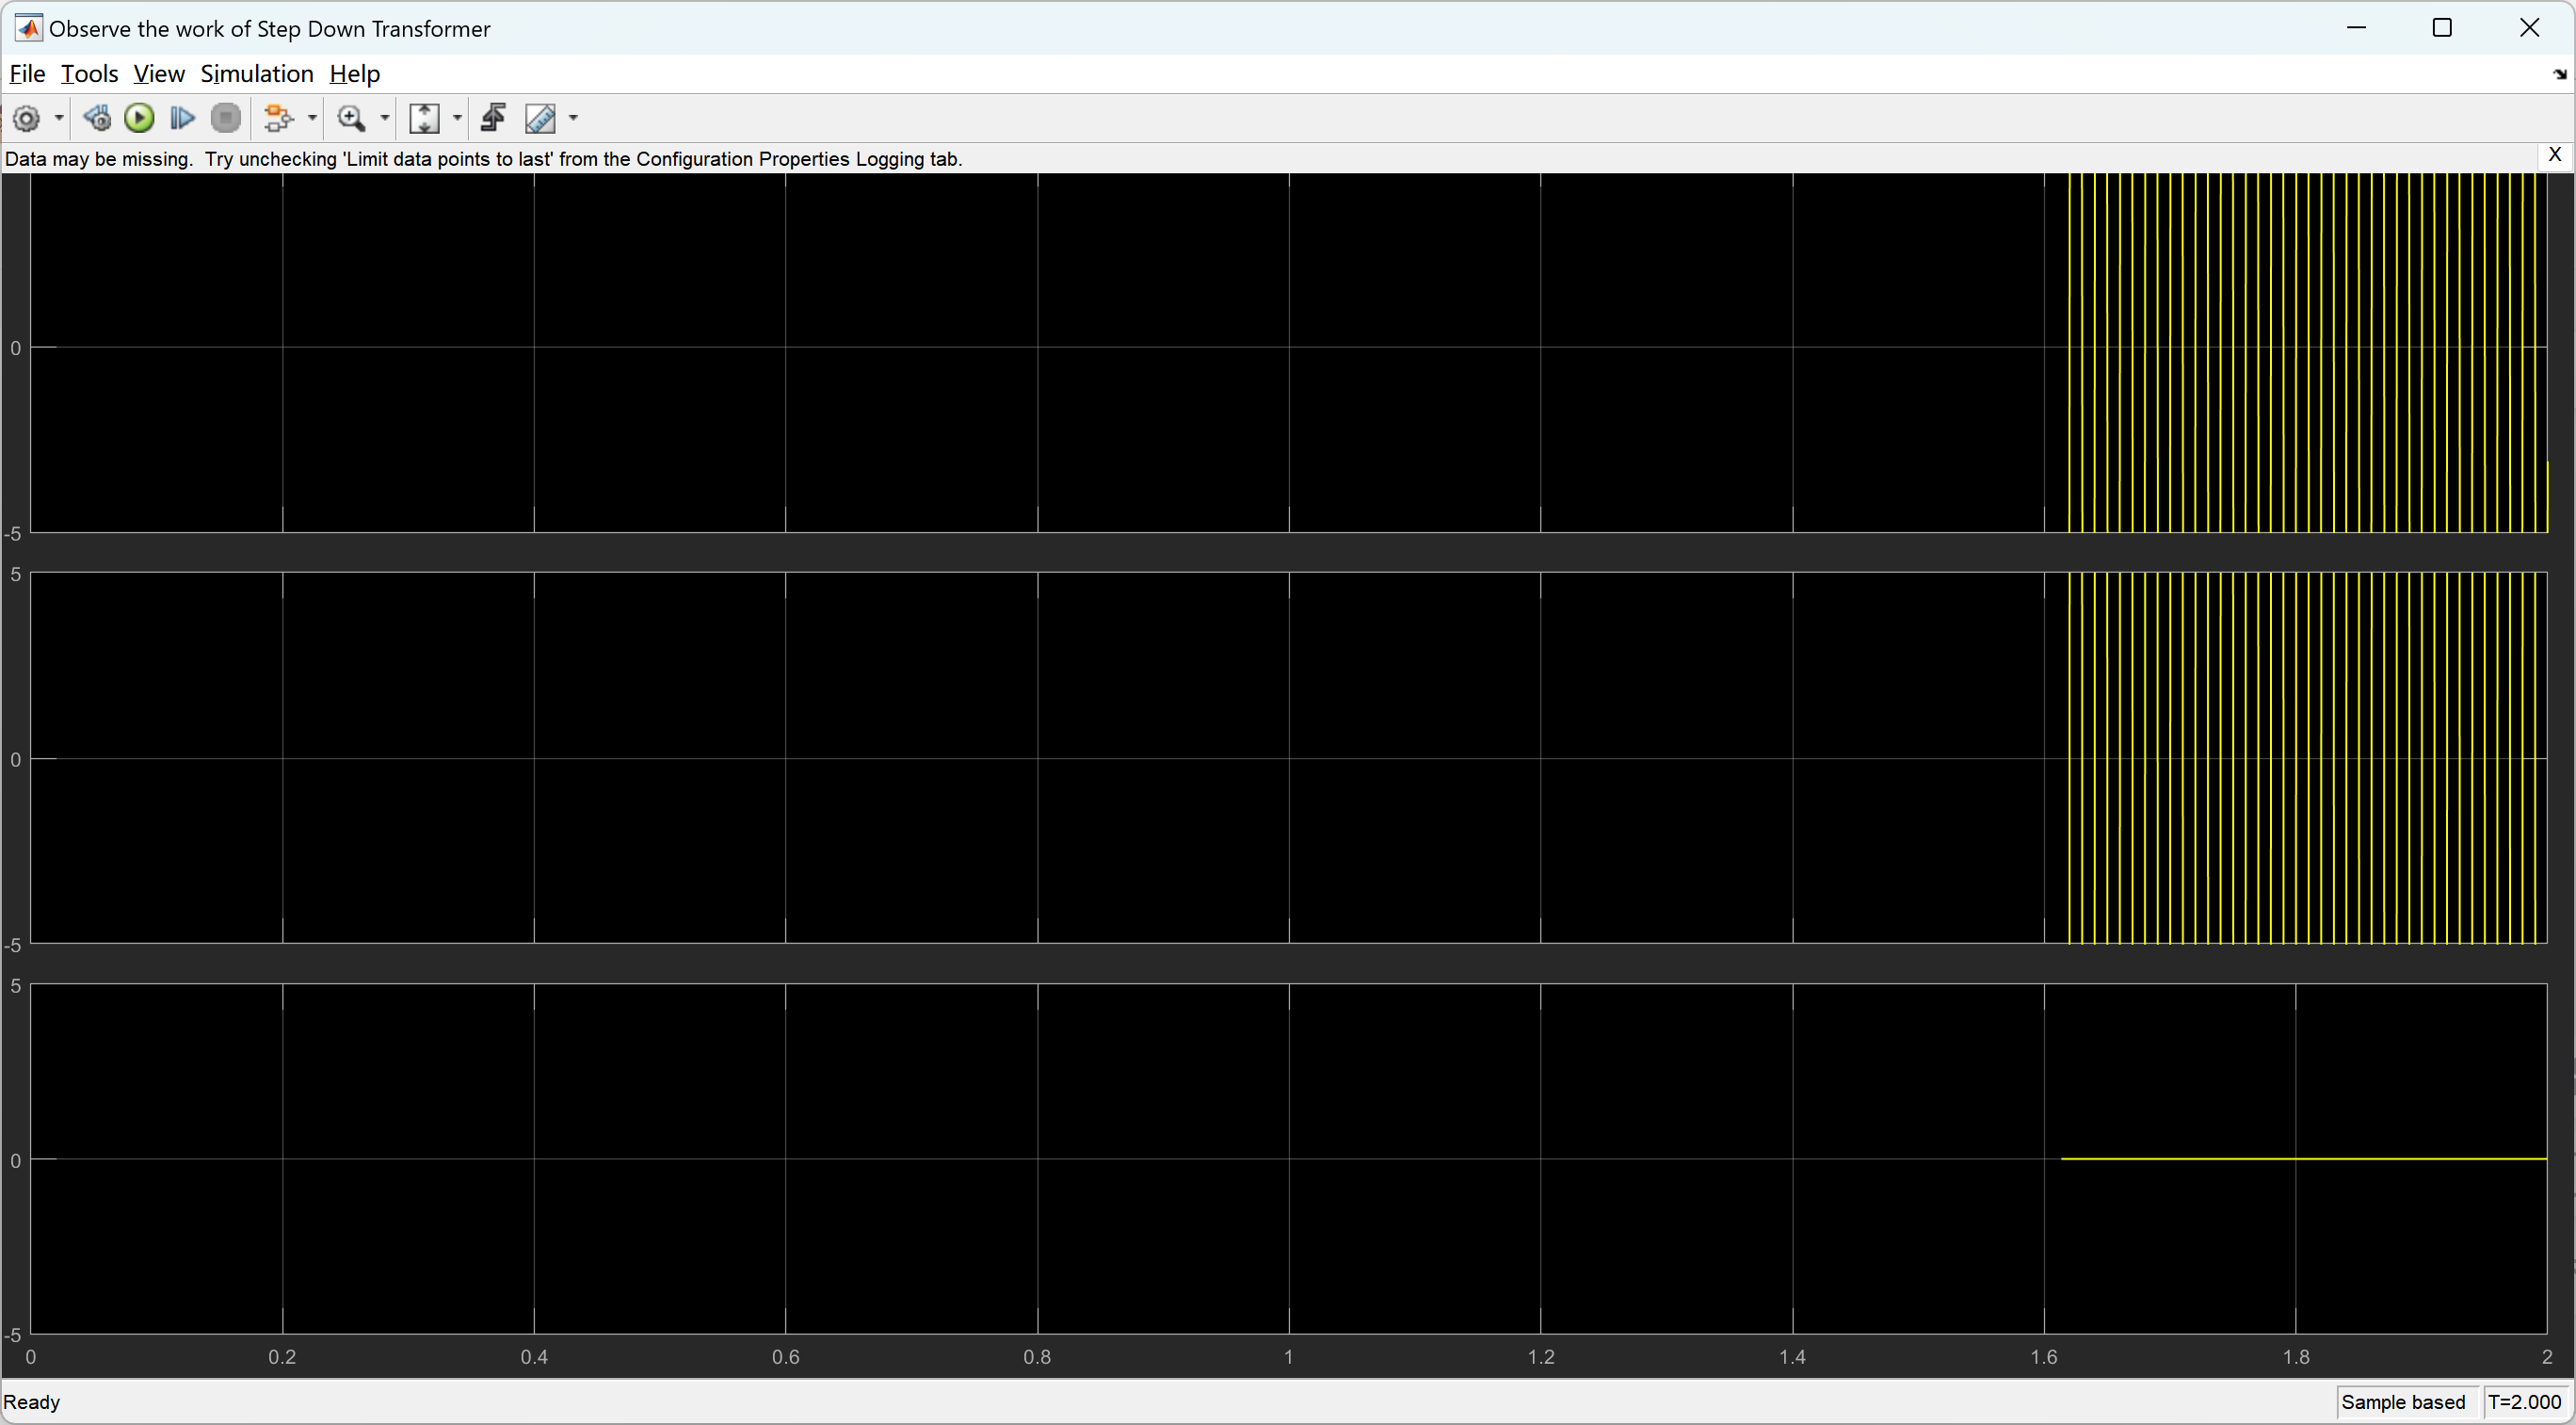Open the measurements dropdown arrow

pyautogui.click(x=573, y=119)
